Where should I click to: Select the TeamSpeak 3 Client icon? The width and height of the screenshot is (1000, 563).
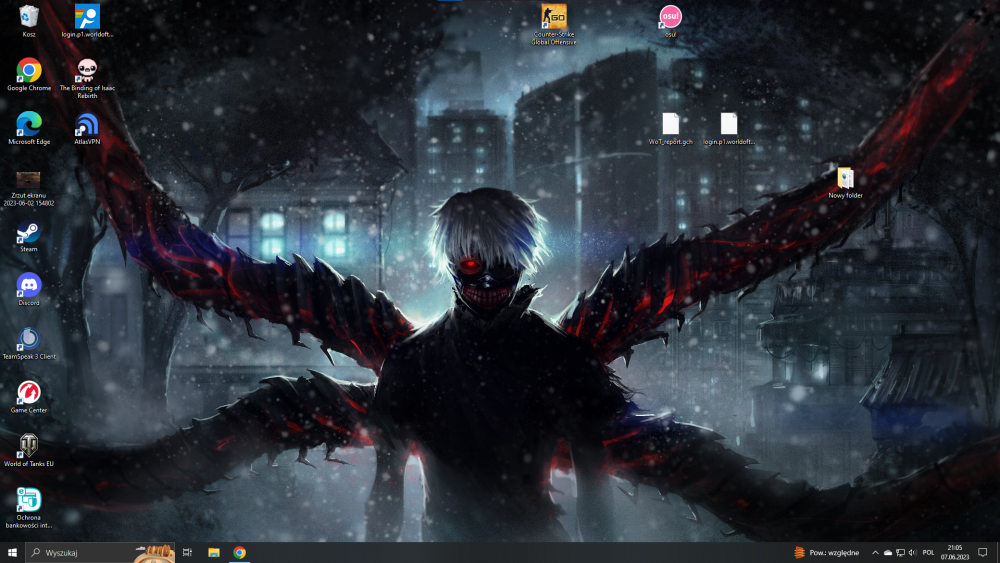29,344
